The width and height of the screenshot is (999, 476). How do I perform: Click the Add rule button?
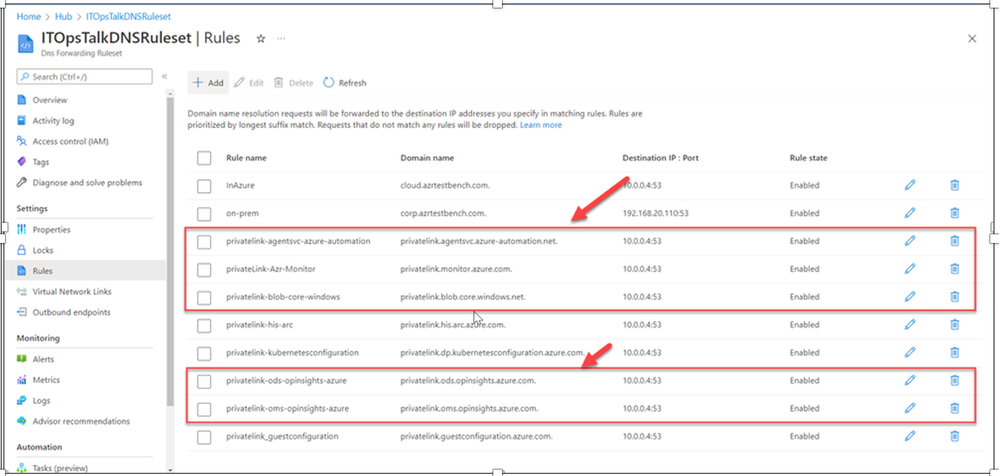[x=208, y=83]
